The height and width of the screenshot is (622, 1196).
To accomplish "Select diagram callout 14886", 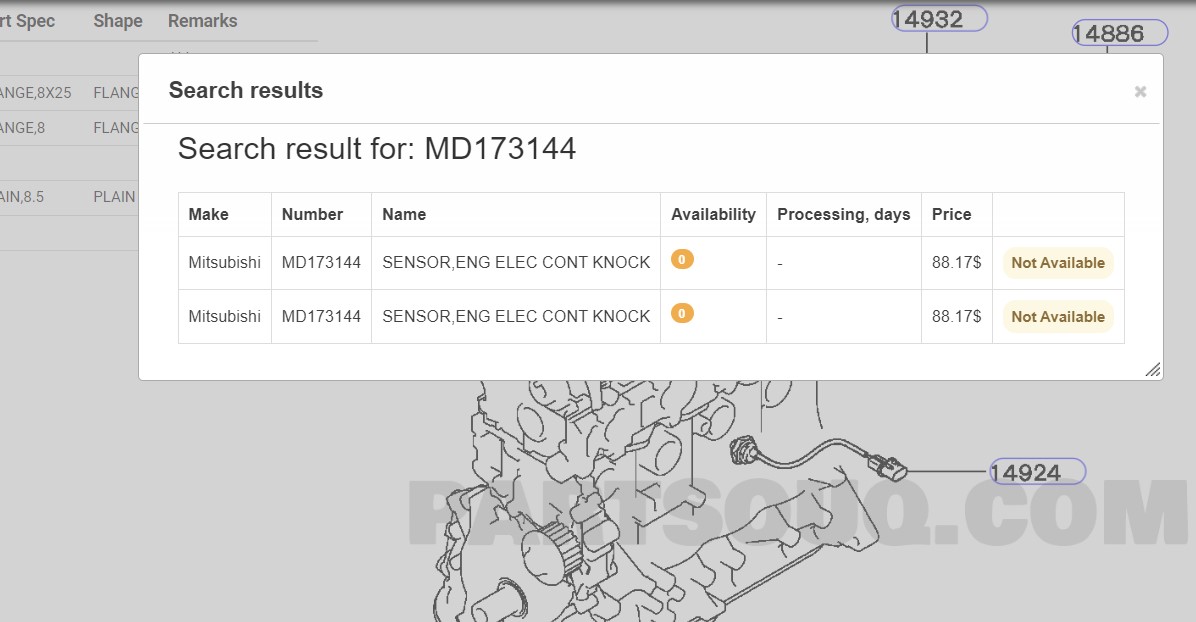I will coord(1120,33).
